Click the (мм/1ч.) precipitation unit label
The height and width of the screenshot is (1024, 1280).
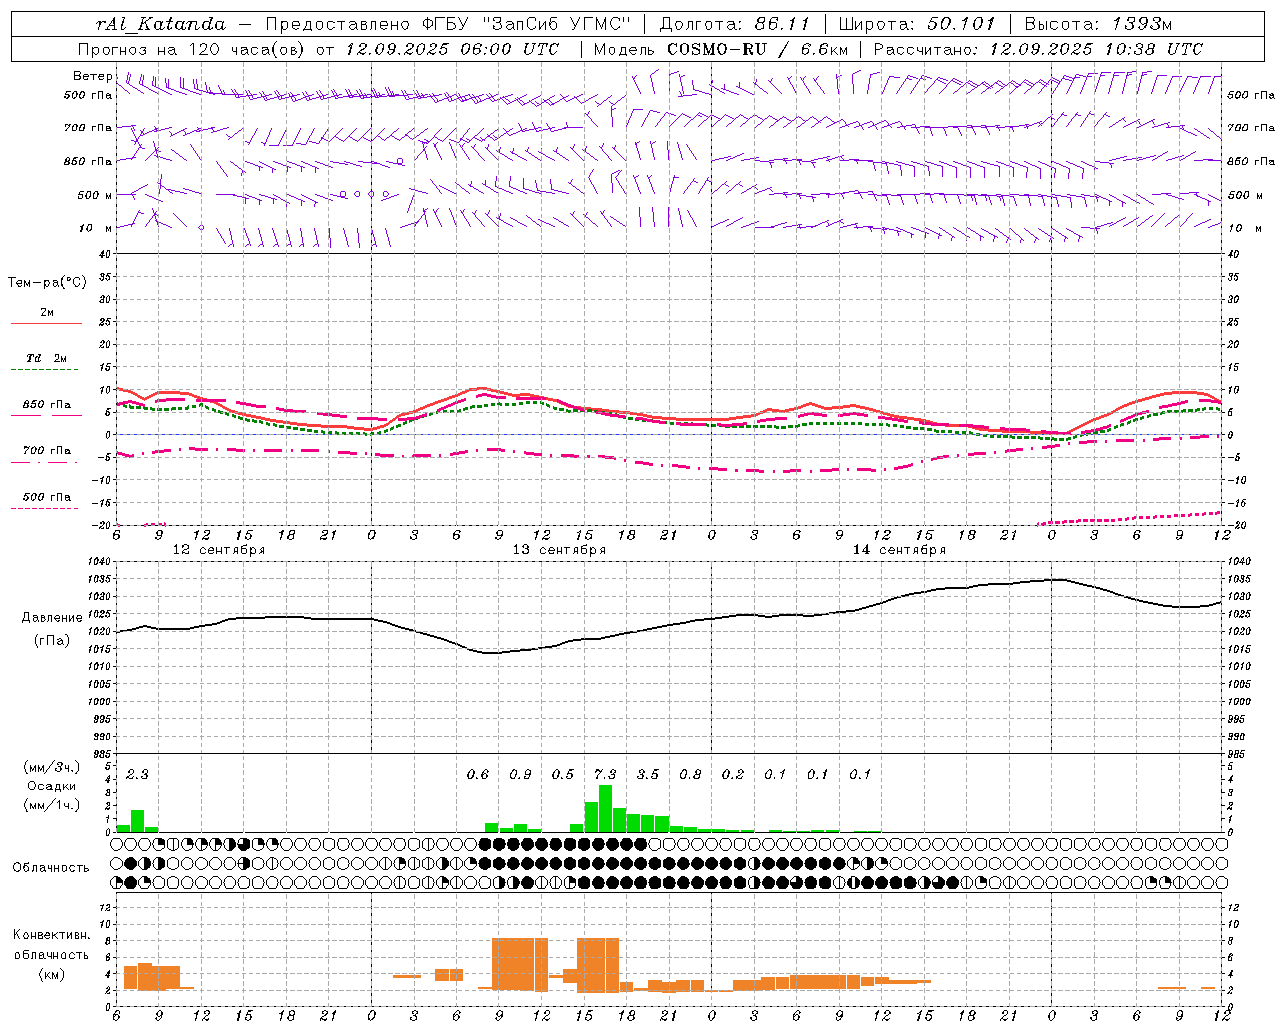[x=51, y=805]
